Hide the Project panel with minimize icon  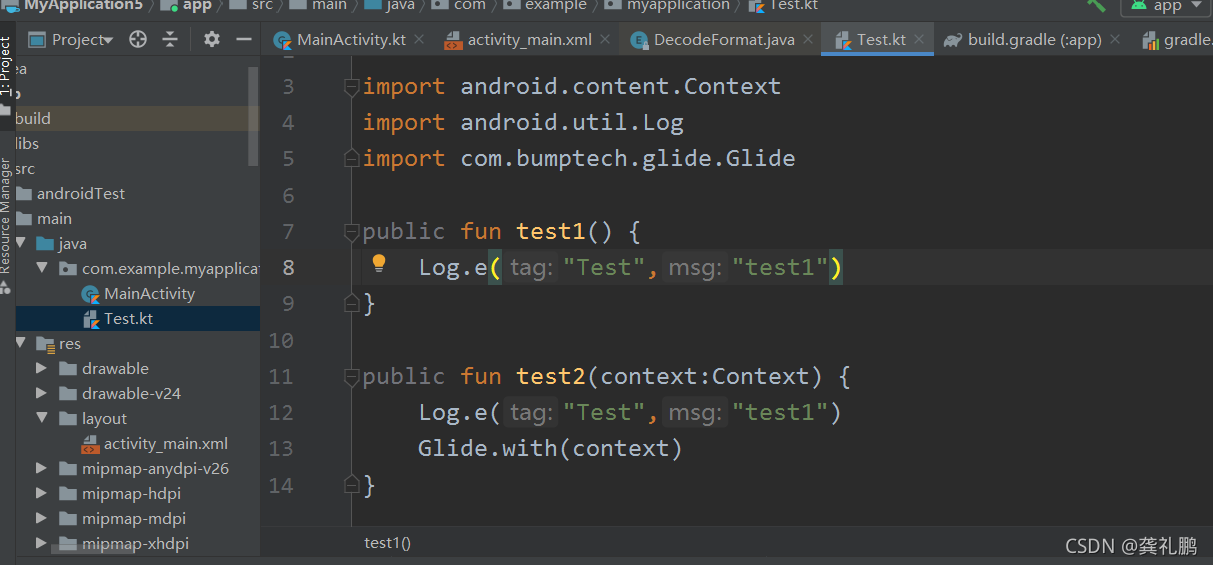(243, 40)
